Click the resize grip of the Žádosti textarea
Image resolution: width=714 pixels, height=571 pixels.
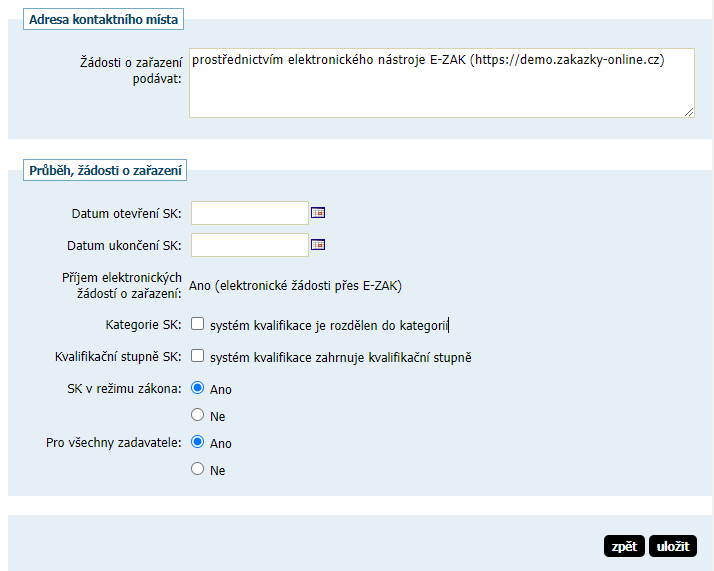689,112
